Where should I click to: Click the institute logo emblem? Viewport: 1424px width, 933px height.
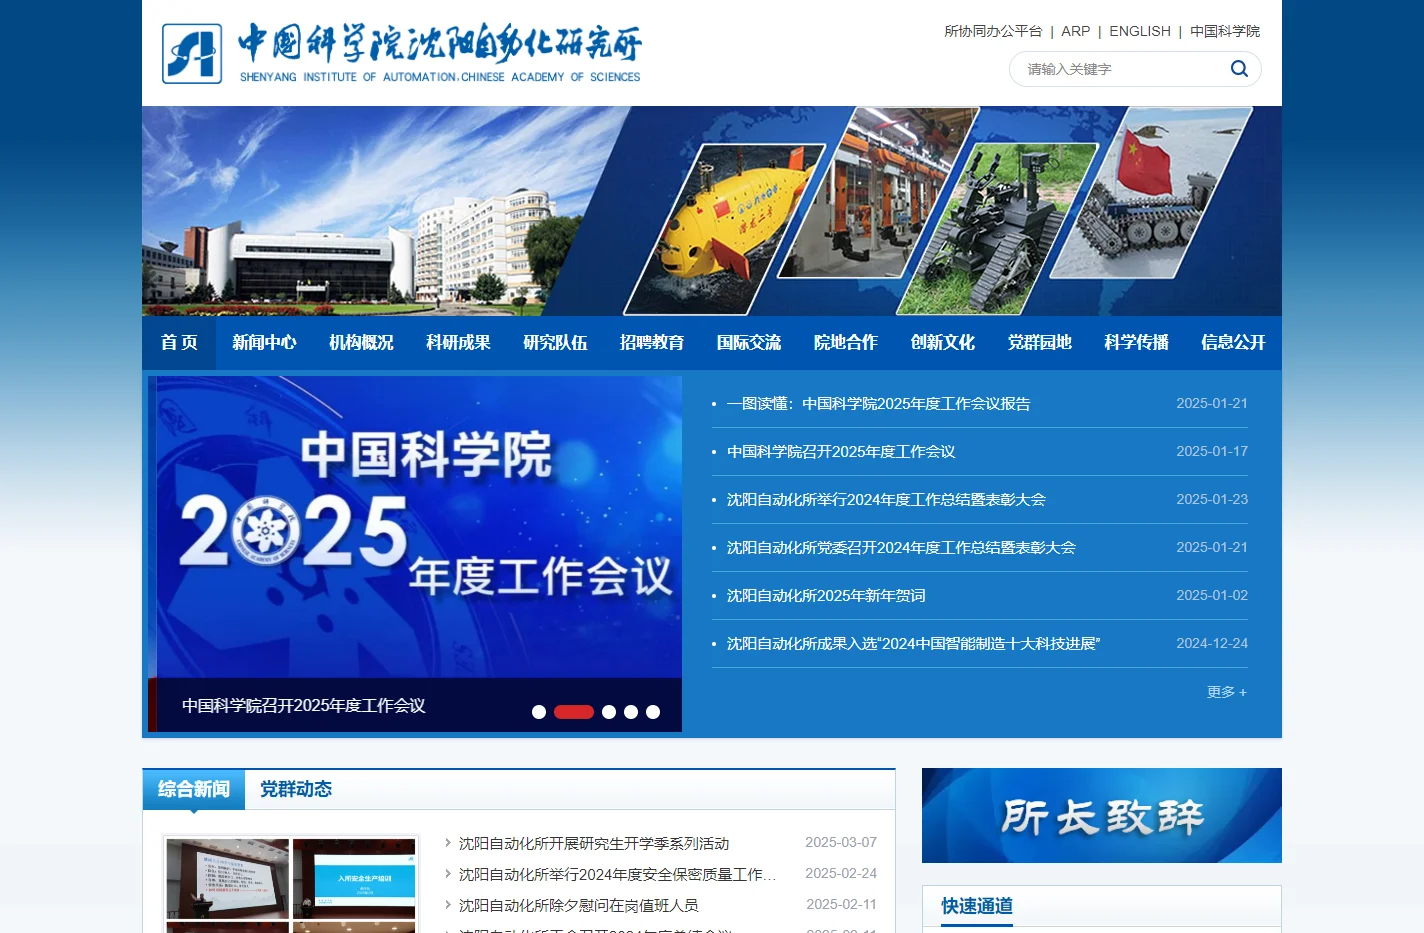coord(192,54)
